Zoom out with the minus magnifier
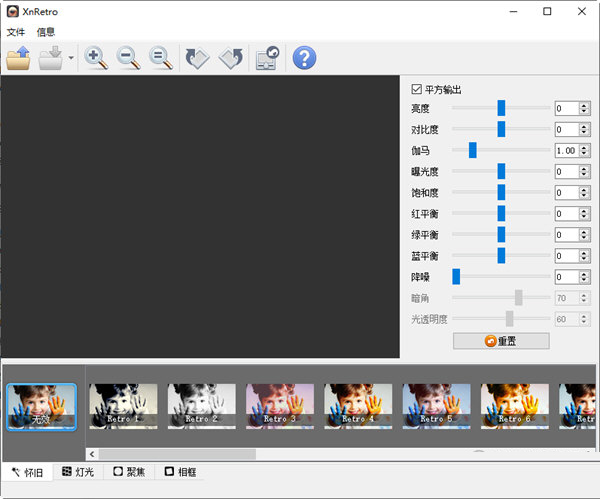The image size is (600, 499). (x=128, y=58)
